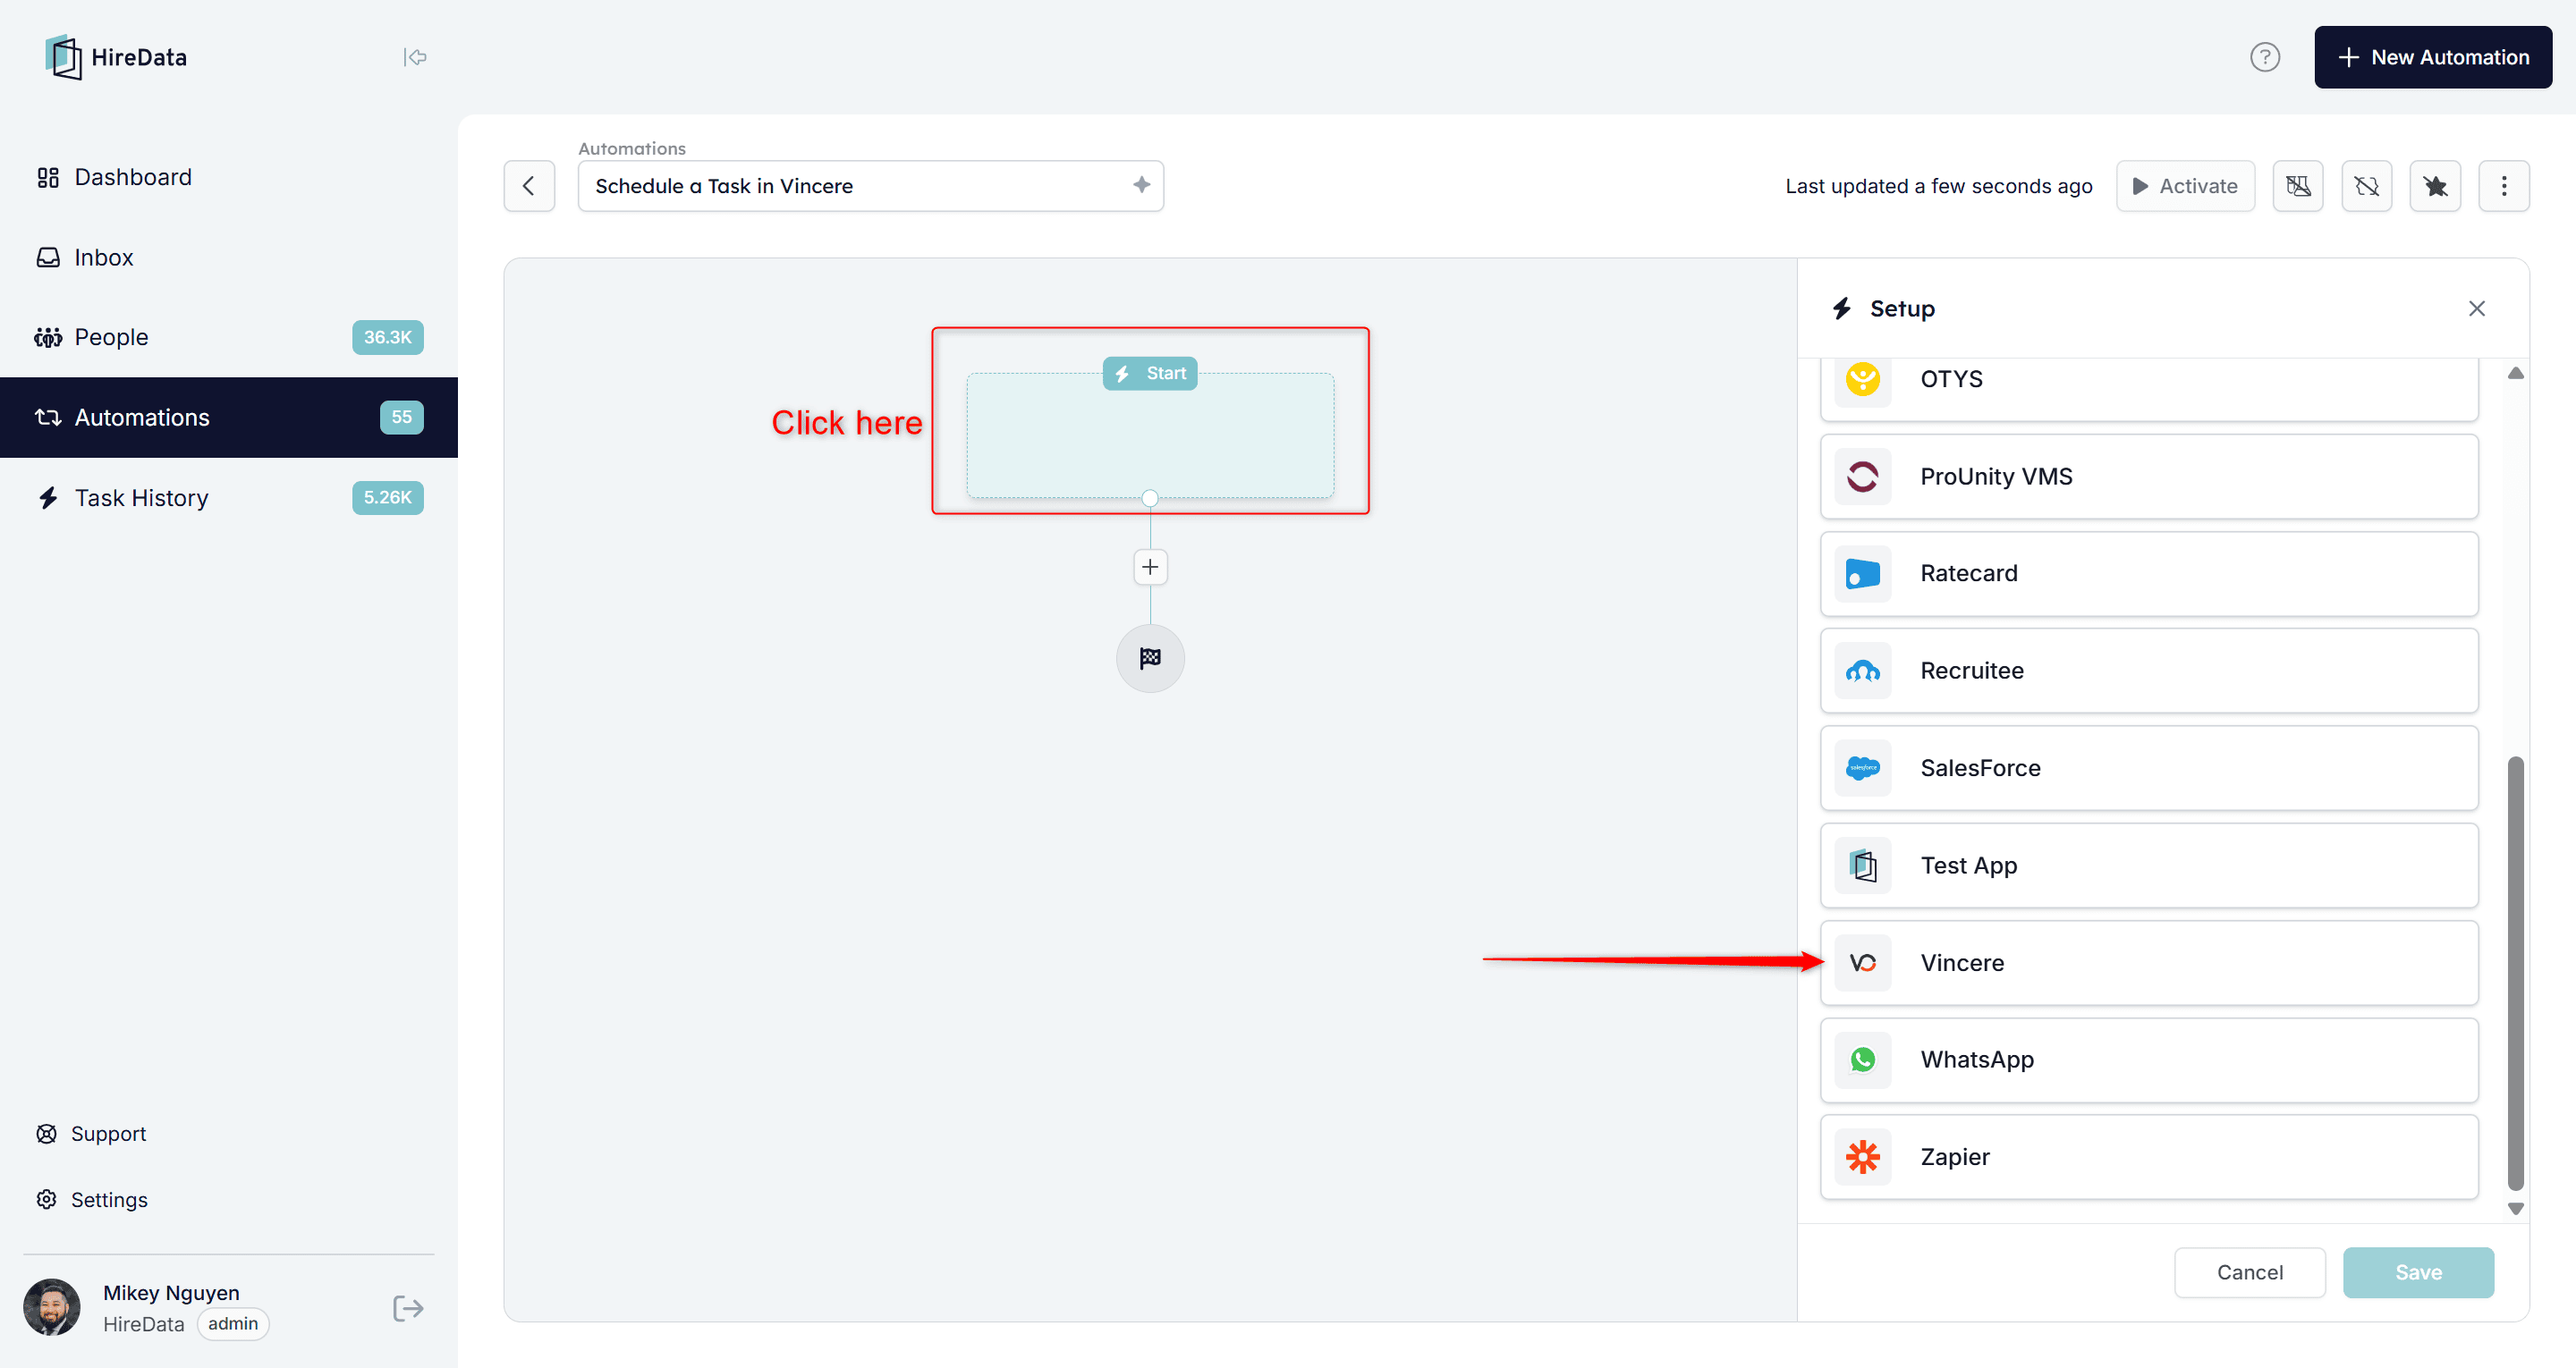Viewport: 2576px width, 1368px height.
Task: Select Automations in sidebar
Action: click(x=229, y=417)
